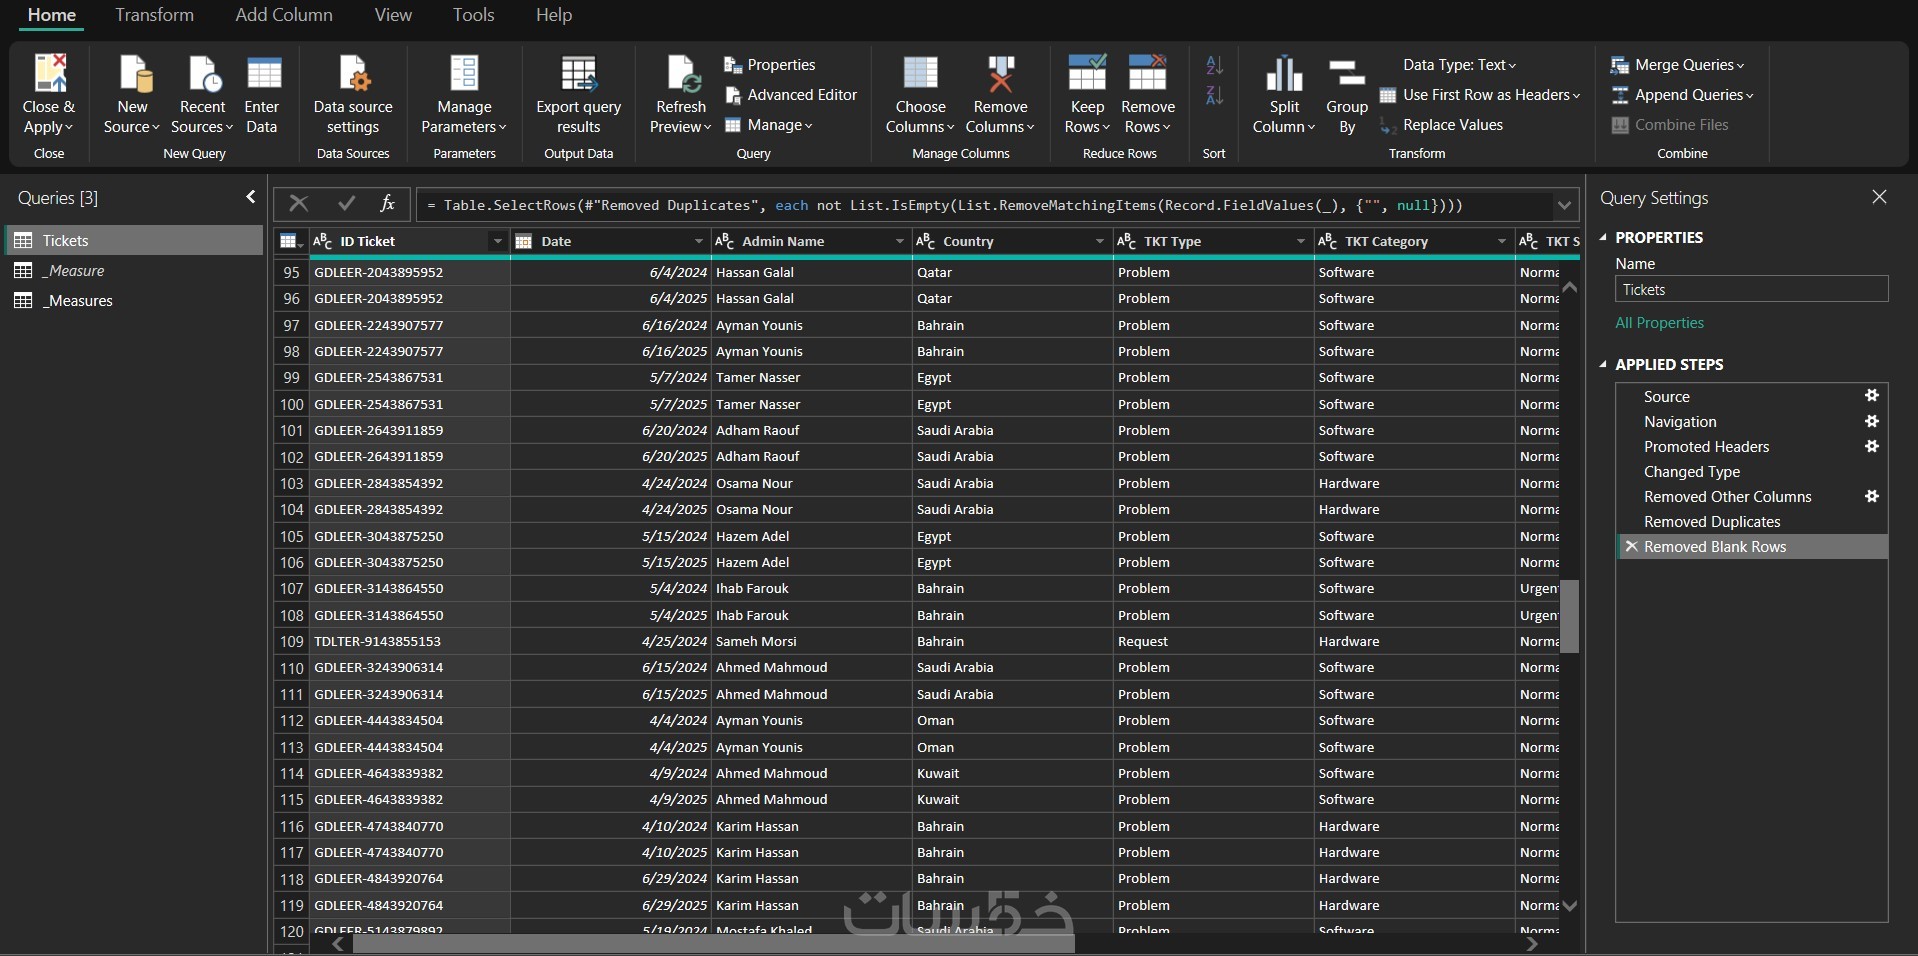Open the Advanced Editor
Viewport: 1918px width, 956px height.
791,95
